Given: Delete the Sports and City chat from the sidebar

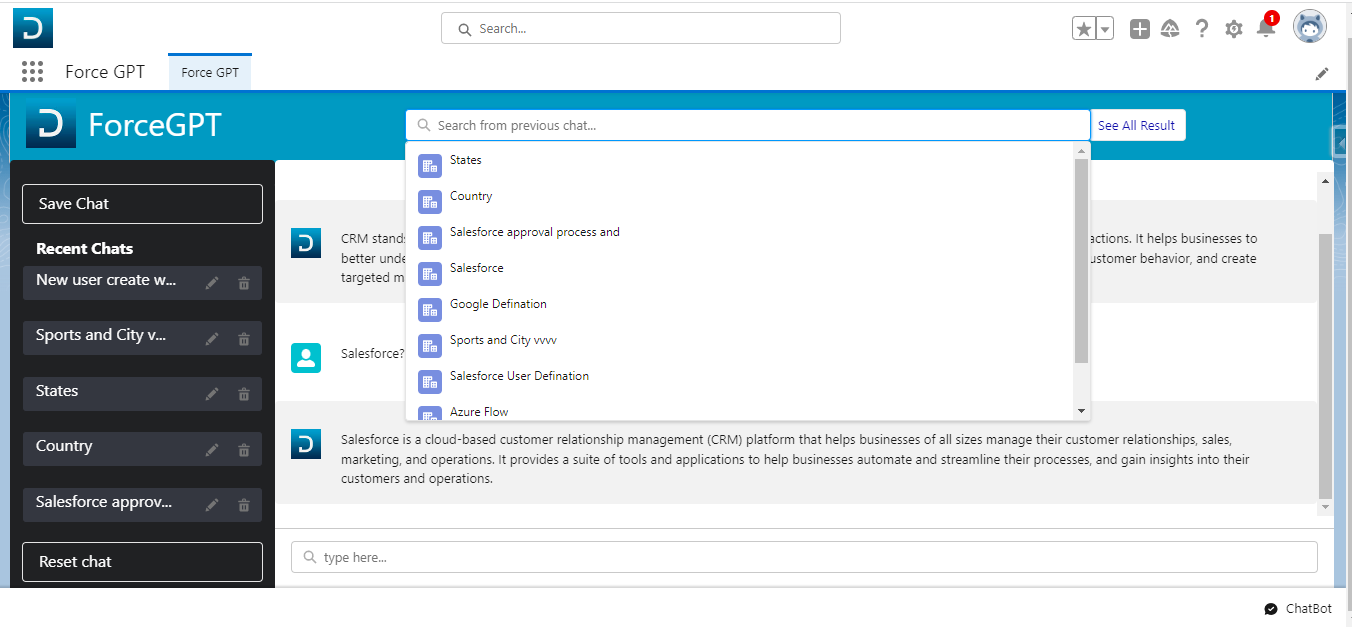Looking at the screenshot, I should coord(244,339).
